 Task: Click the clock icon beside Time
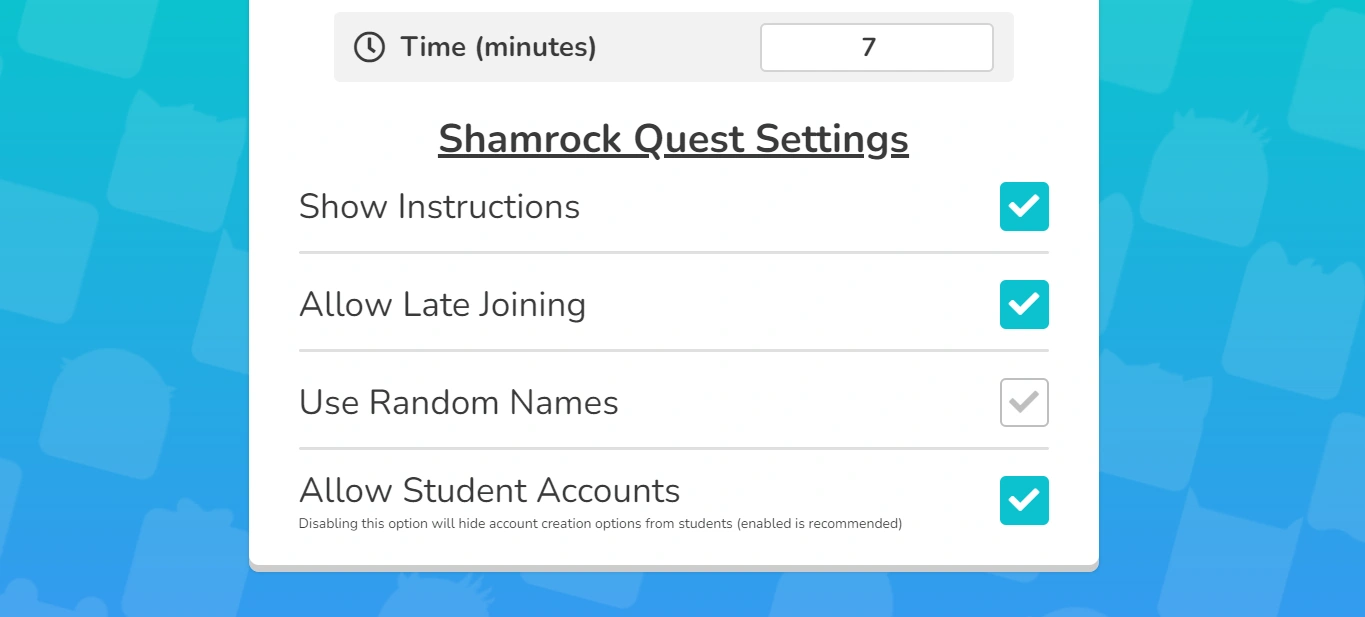coord(369,47)
